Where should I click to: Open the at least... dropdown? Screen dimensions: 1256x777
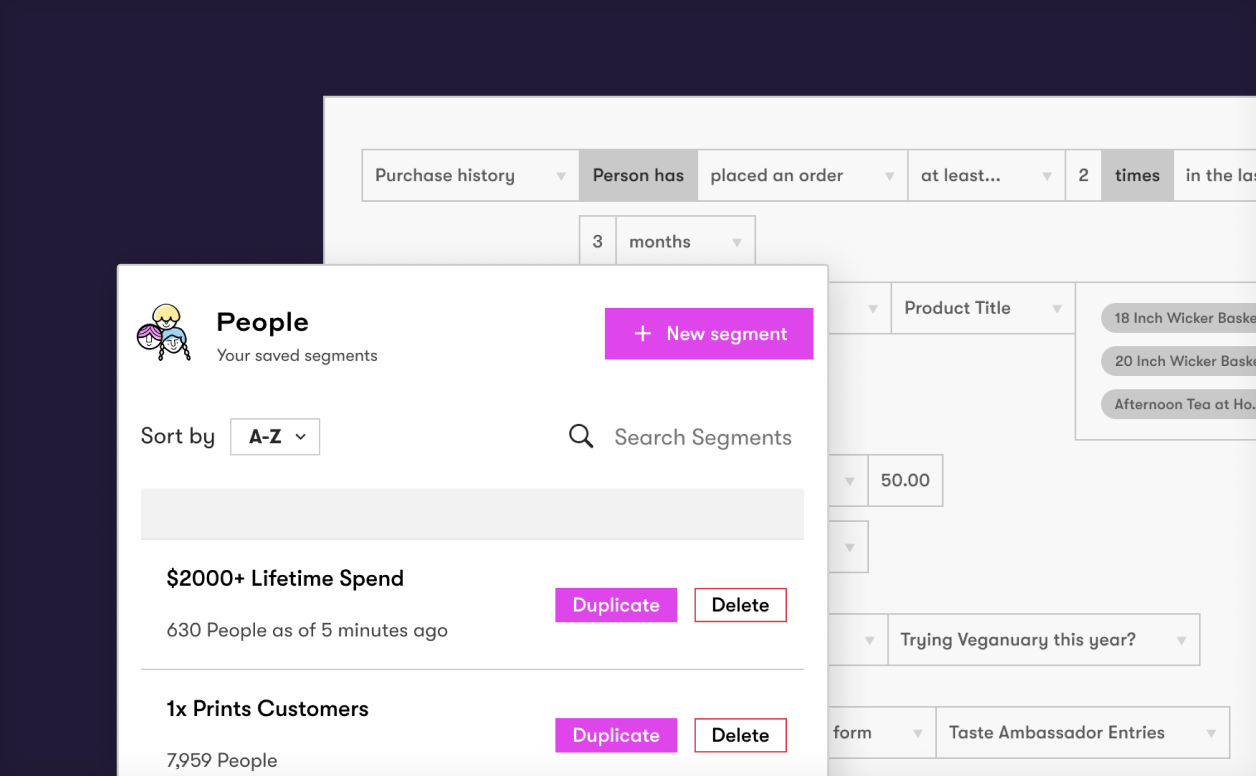986,175
